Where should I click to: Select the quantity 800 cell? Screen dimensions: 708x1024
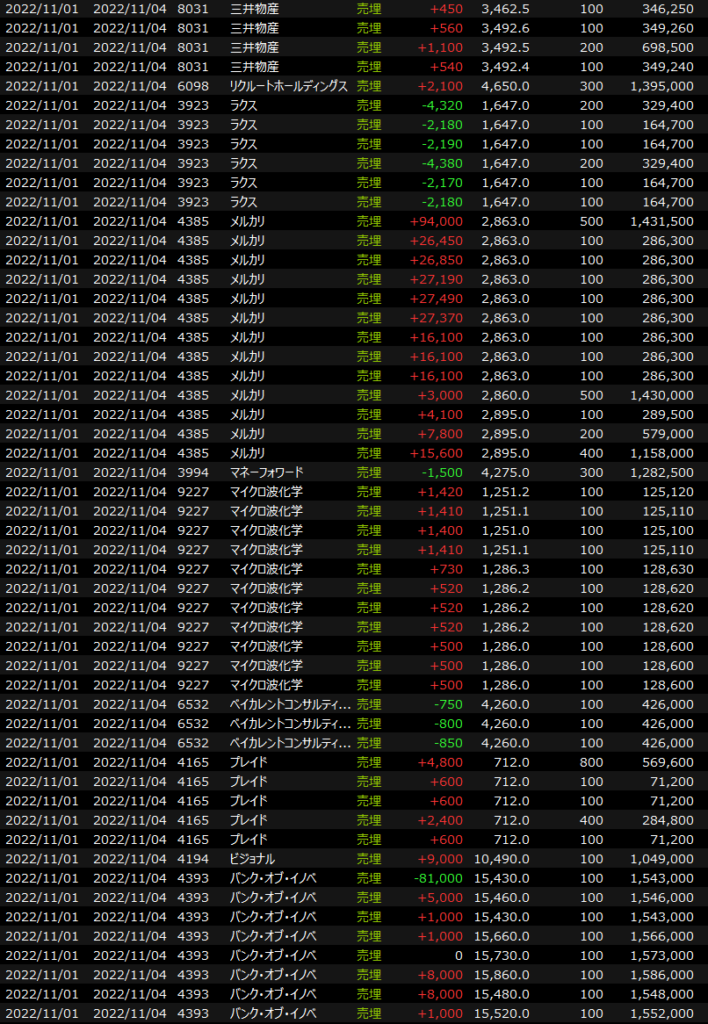(591, 761)
